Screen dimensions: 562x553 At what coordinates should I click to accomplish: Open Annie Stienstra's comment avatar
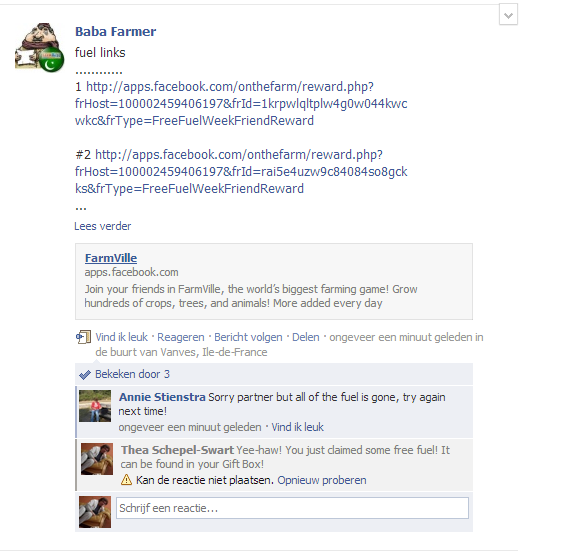[x=95, y=406]
